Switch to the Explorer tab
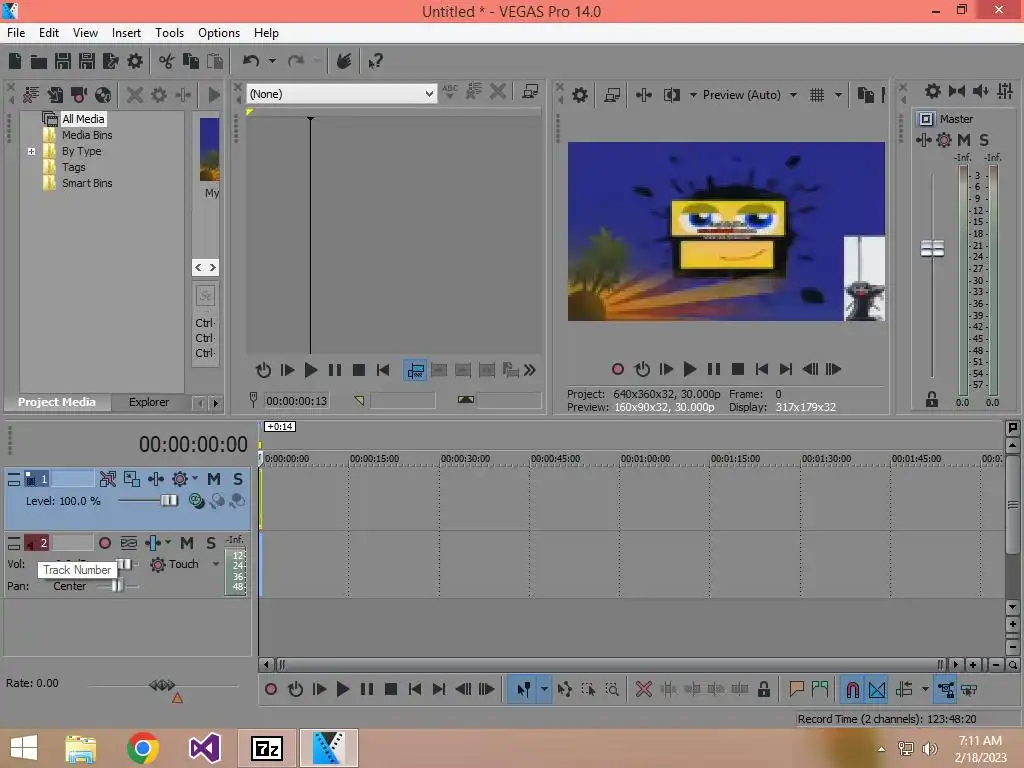Viewport: 1024px width, 768px height. point(149,402)
